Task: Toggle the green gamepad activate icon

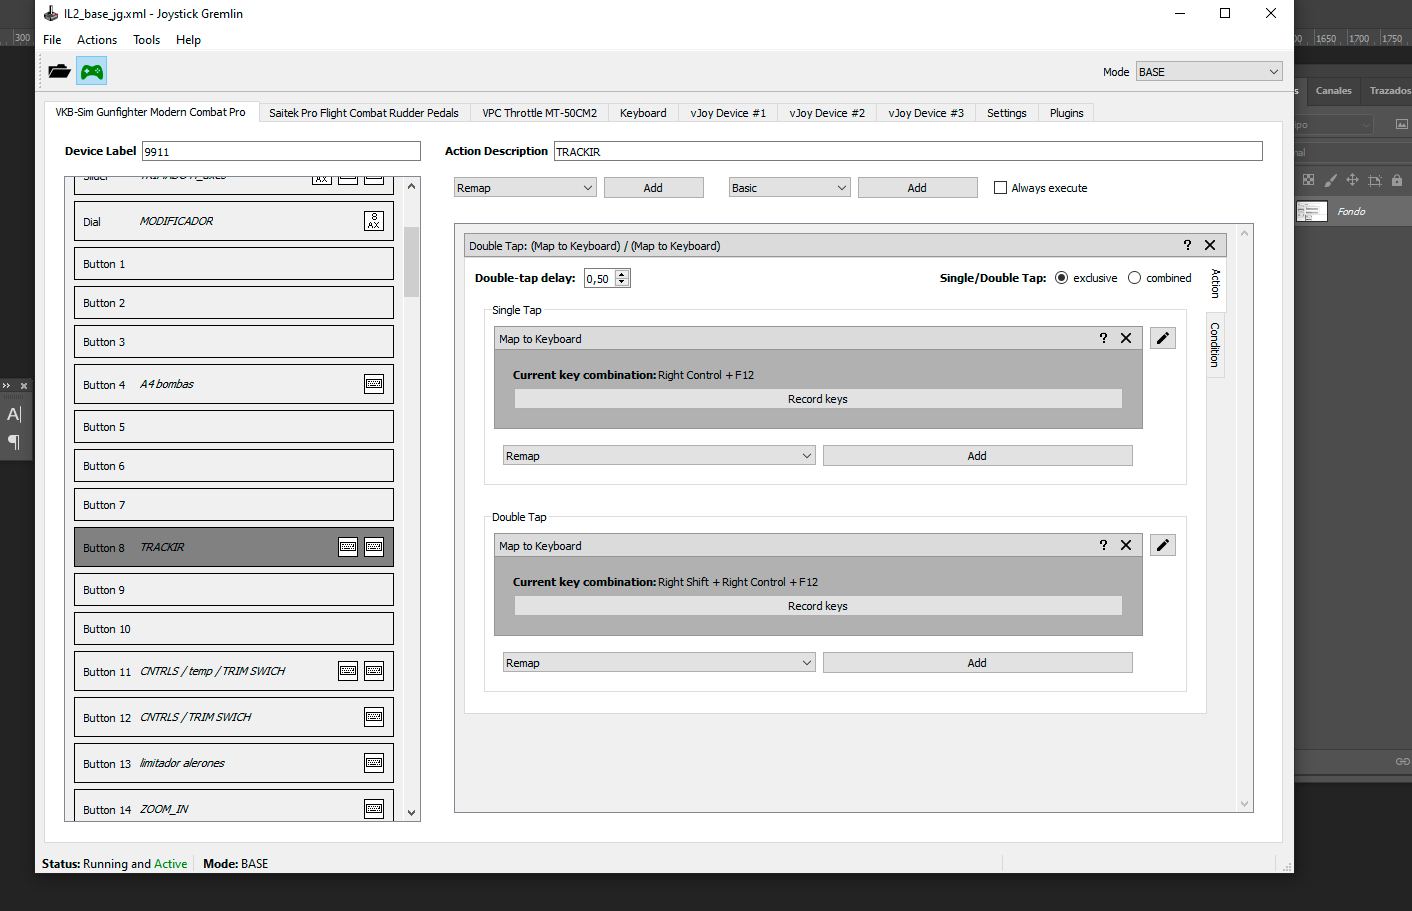Action: point(92,71)
